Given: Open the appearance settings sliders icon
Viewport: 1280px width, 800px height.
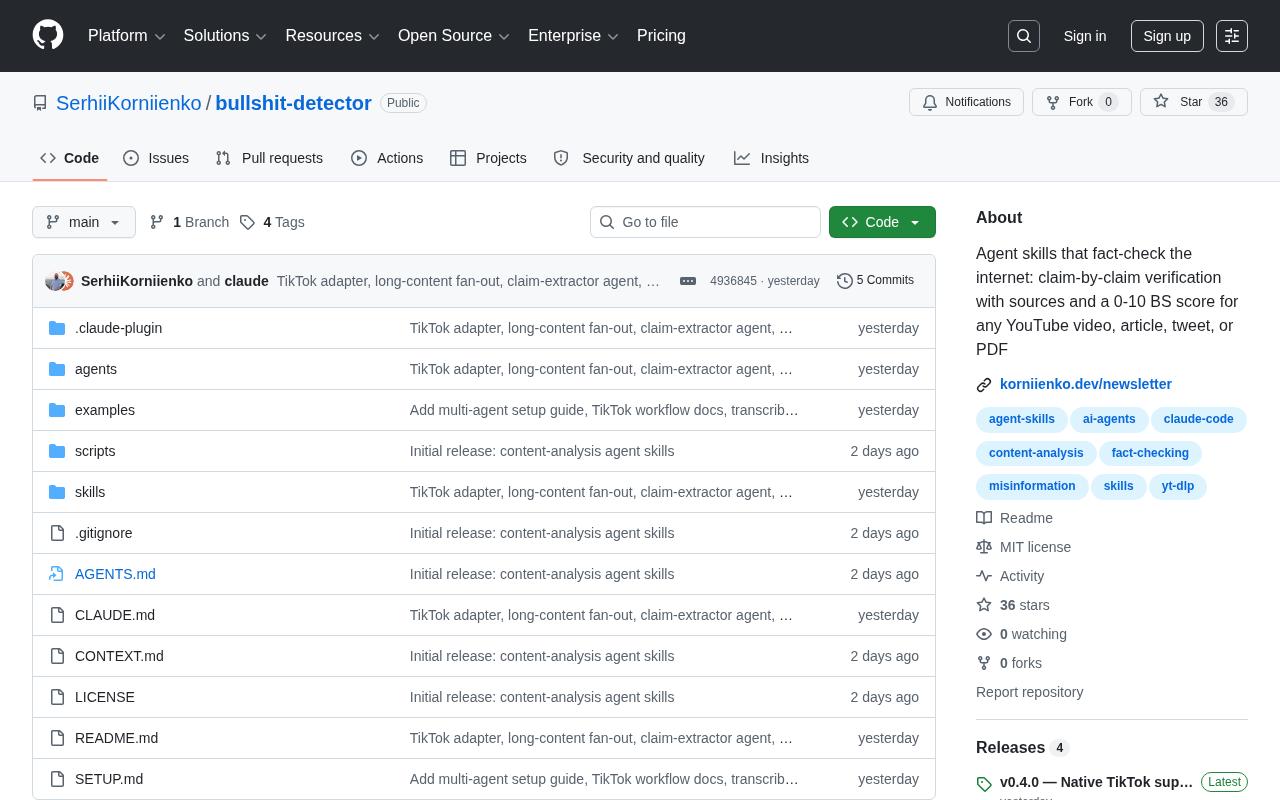Looking at the screenshot, I should (1232, 36).
